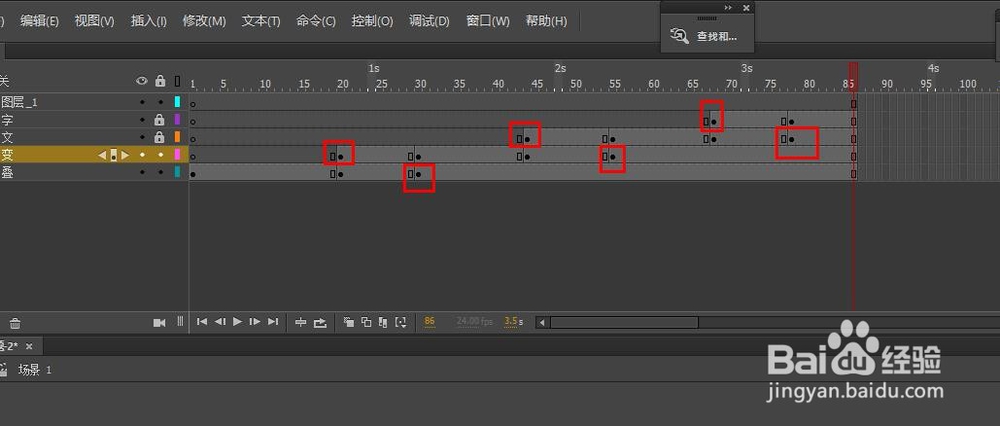
Task: Click the 24.00 fps frame rate value
Action: [475, 321]
